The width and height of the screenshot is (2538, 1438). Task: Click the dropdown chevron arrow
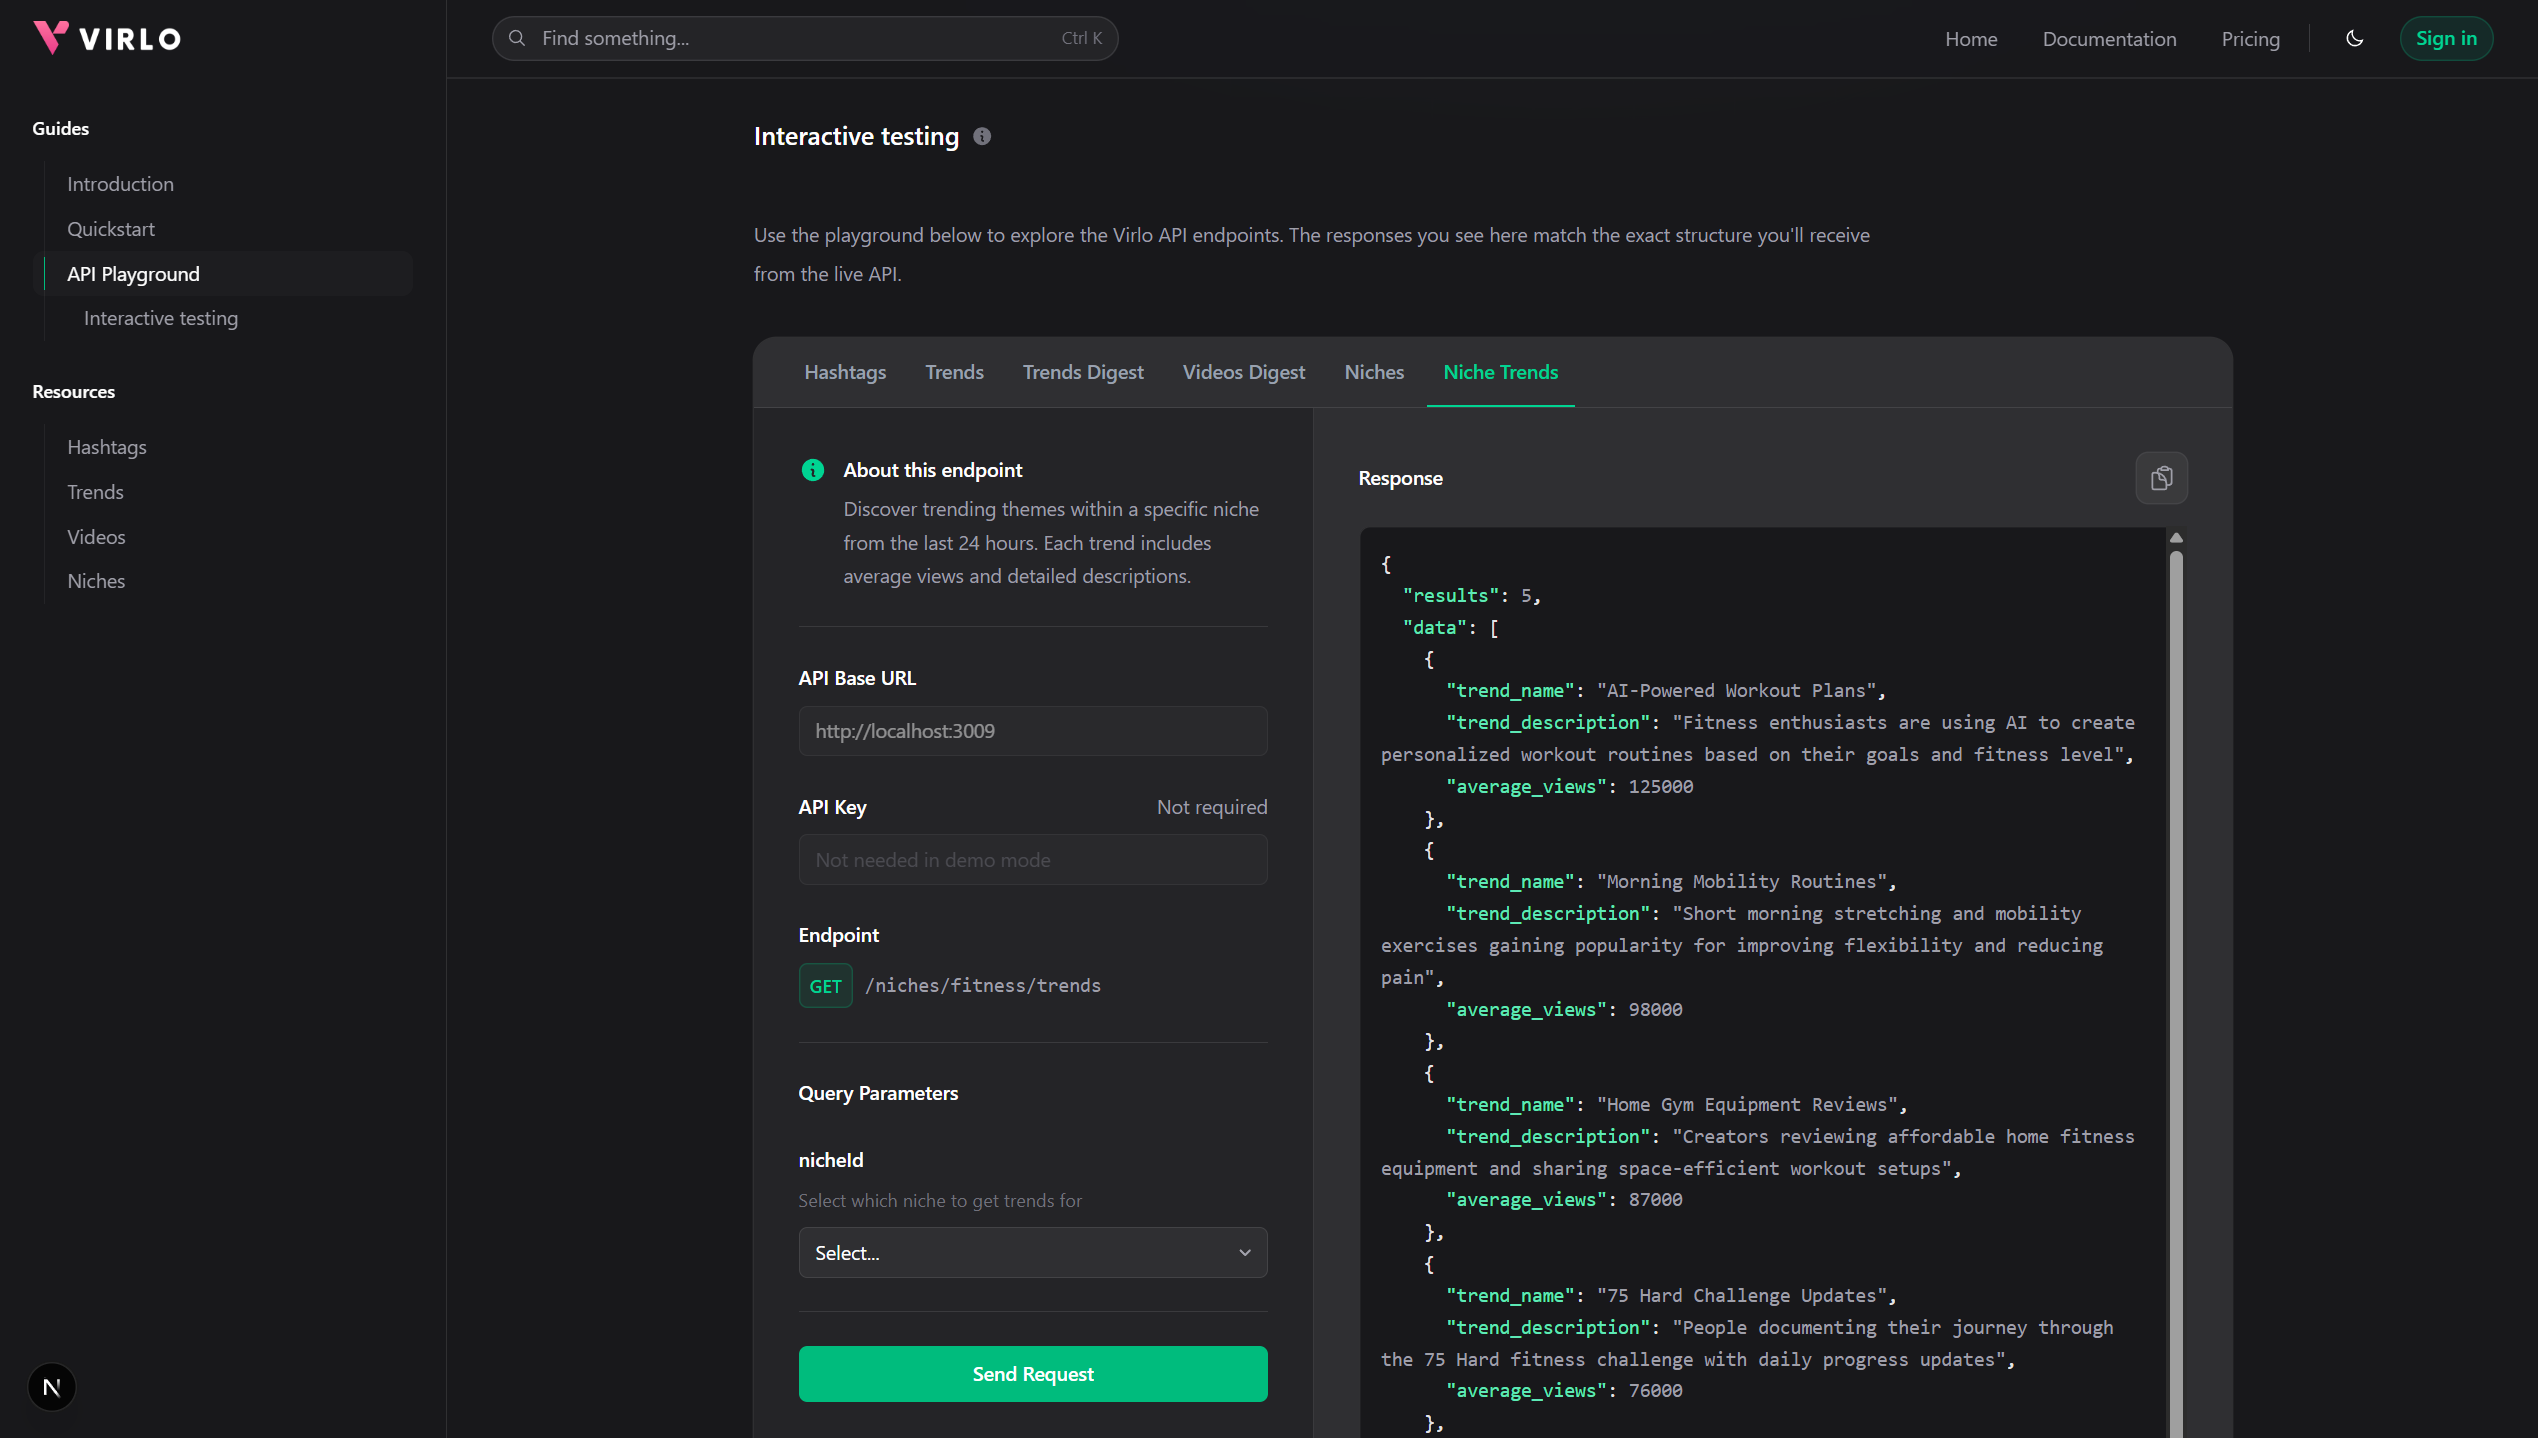coord(1244,1252)
